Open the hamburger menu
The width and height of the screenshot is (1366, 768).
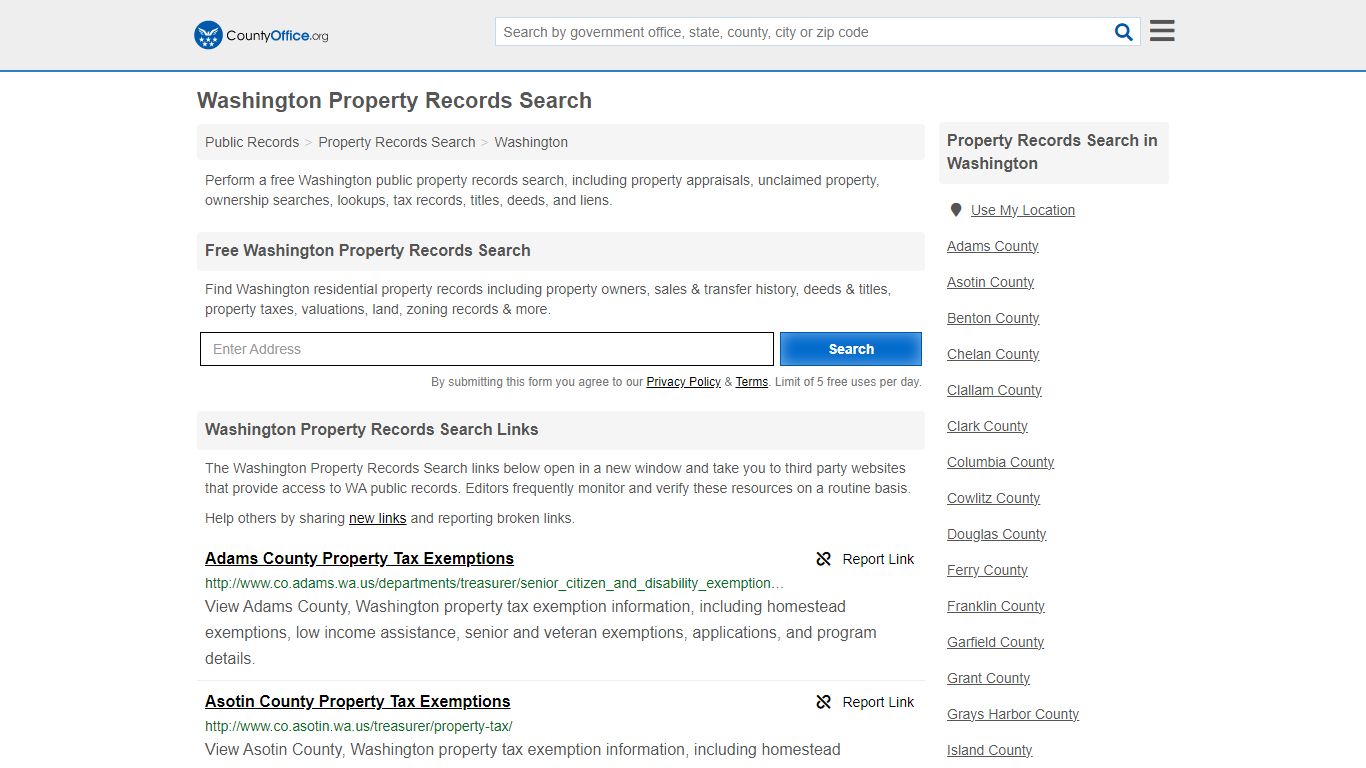(x=1161, y=31)
